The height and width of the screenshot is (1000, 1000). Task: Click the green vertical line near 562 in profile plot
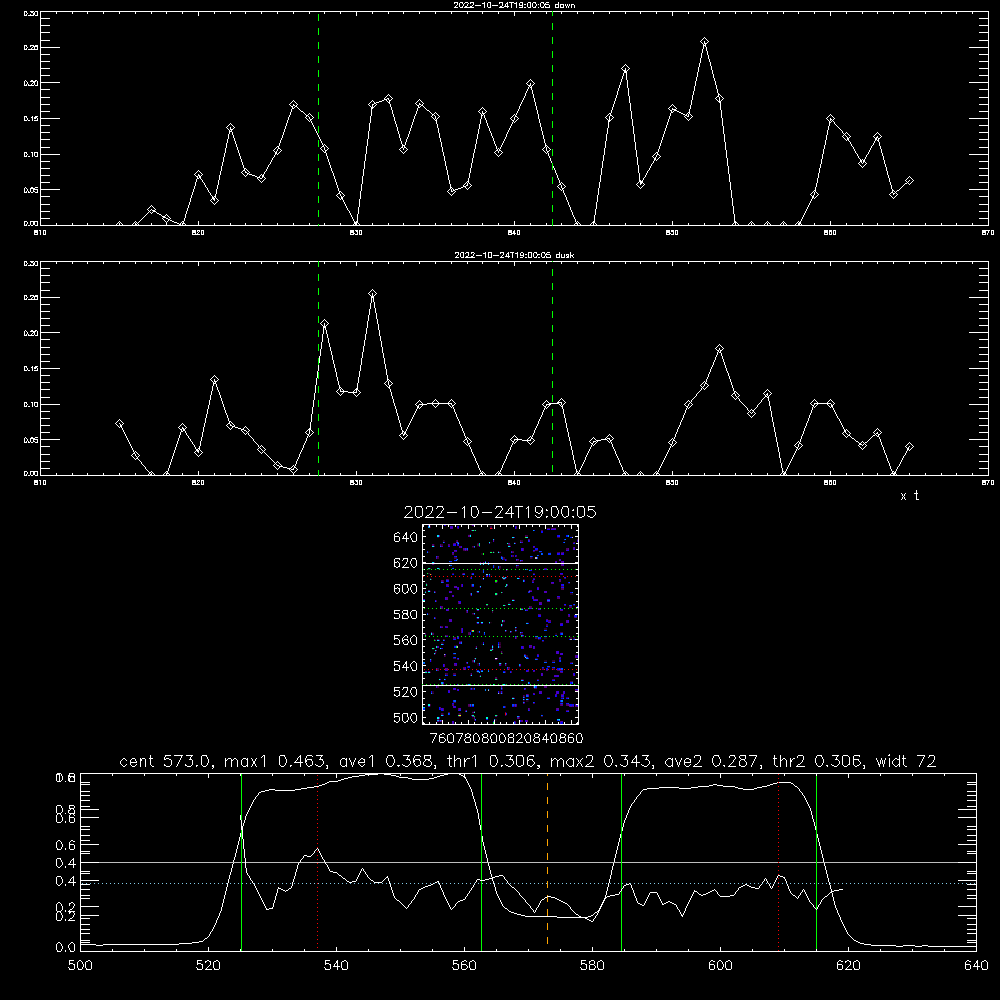(482, 860)
